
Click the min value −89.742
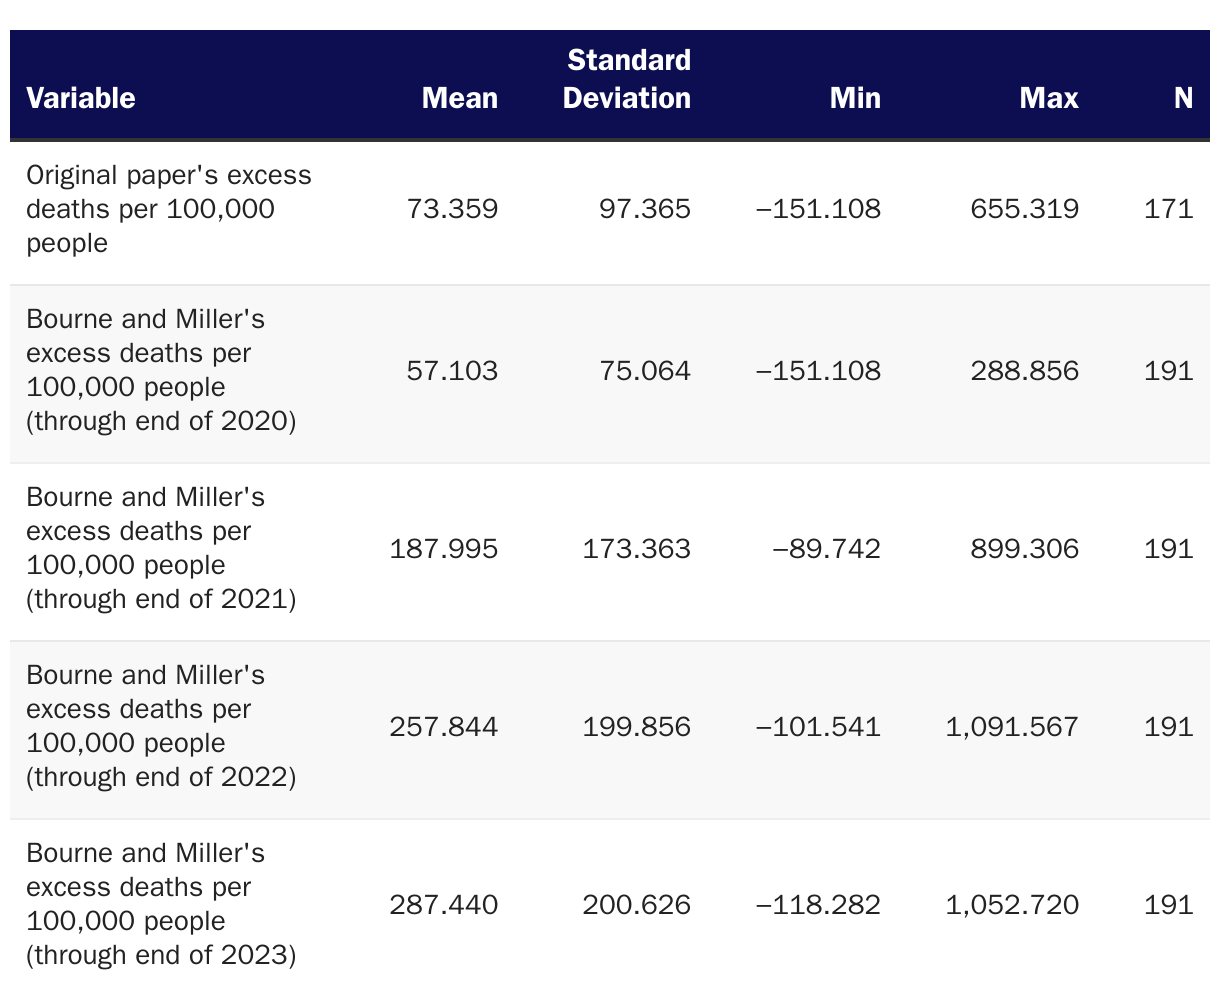tap(827, 549)
